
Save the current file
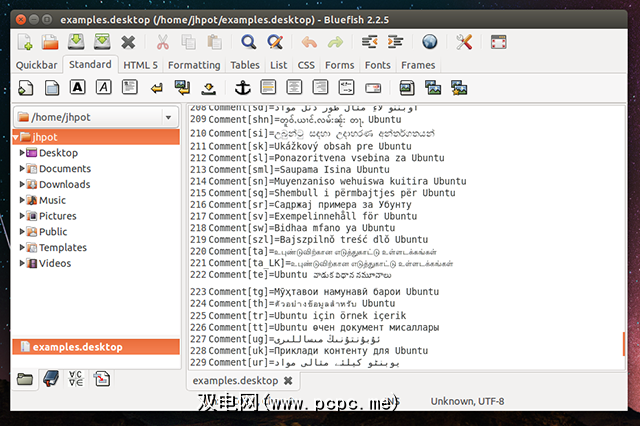[x=76, y=42]
